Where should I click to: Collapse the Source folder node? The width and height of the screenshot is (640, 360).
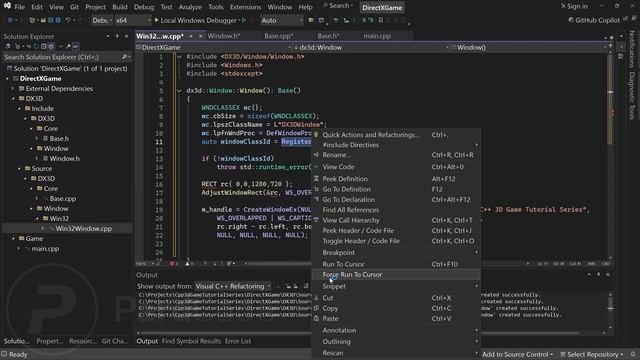[19, 169]
